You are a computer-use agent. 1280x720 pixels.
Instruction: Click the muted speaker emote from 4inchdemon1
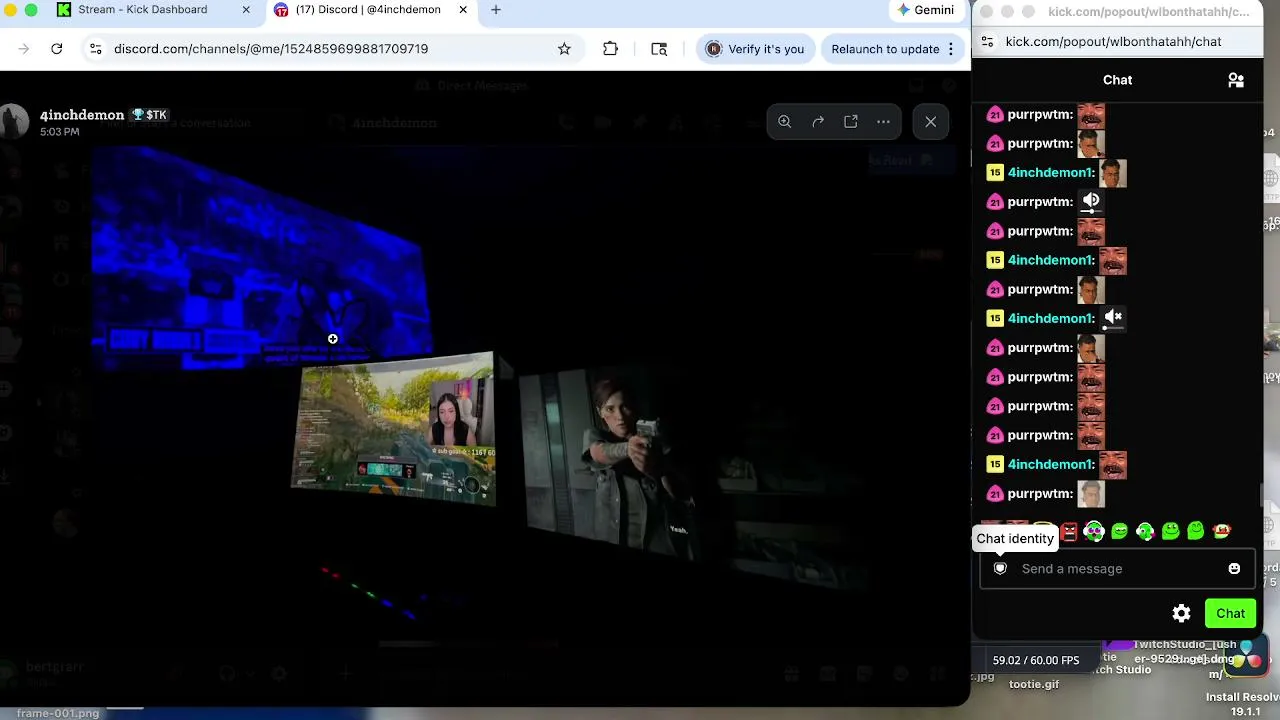1113,318
